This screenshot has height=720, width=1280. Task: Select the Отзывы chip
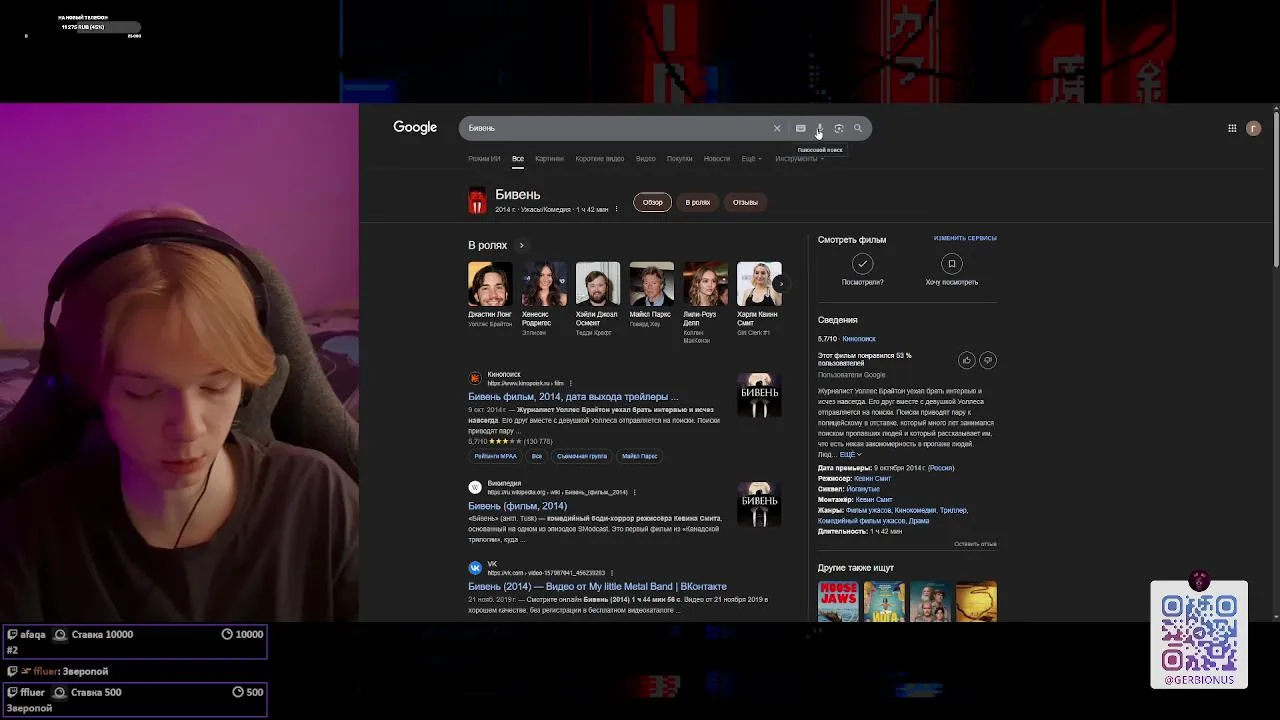[x=745, y=202]
